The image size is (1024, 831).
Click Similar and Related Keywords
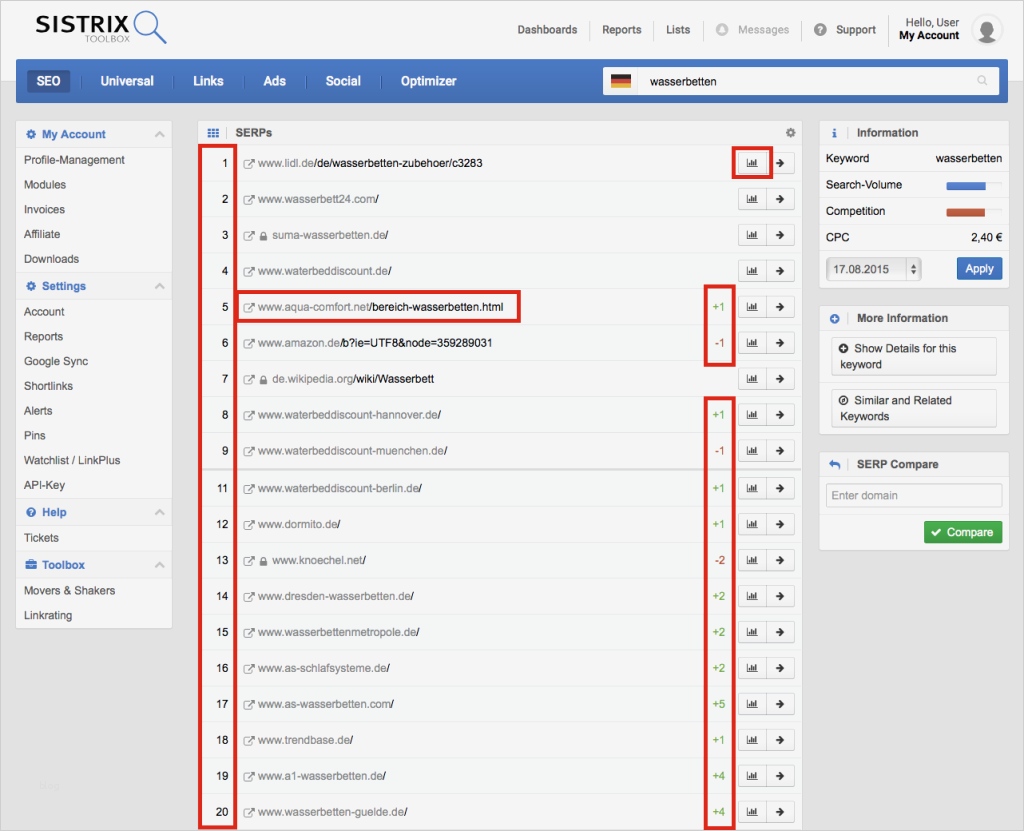(x=914, y=408)
